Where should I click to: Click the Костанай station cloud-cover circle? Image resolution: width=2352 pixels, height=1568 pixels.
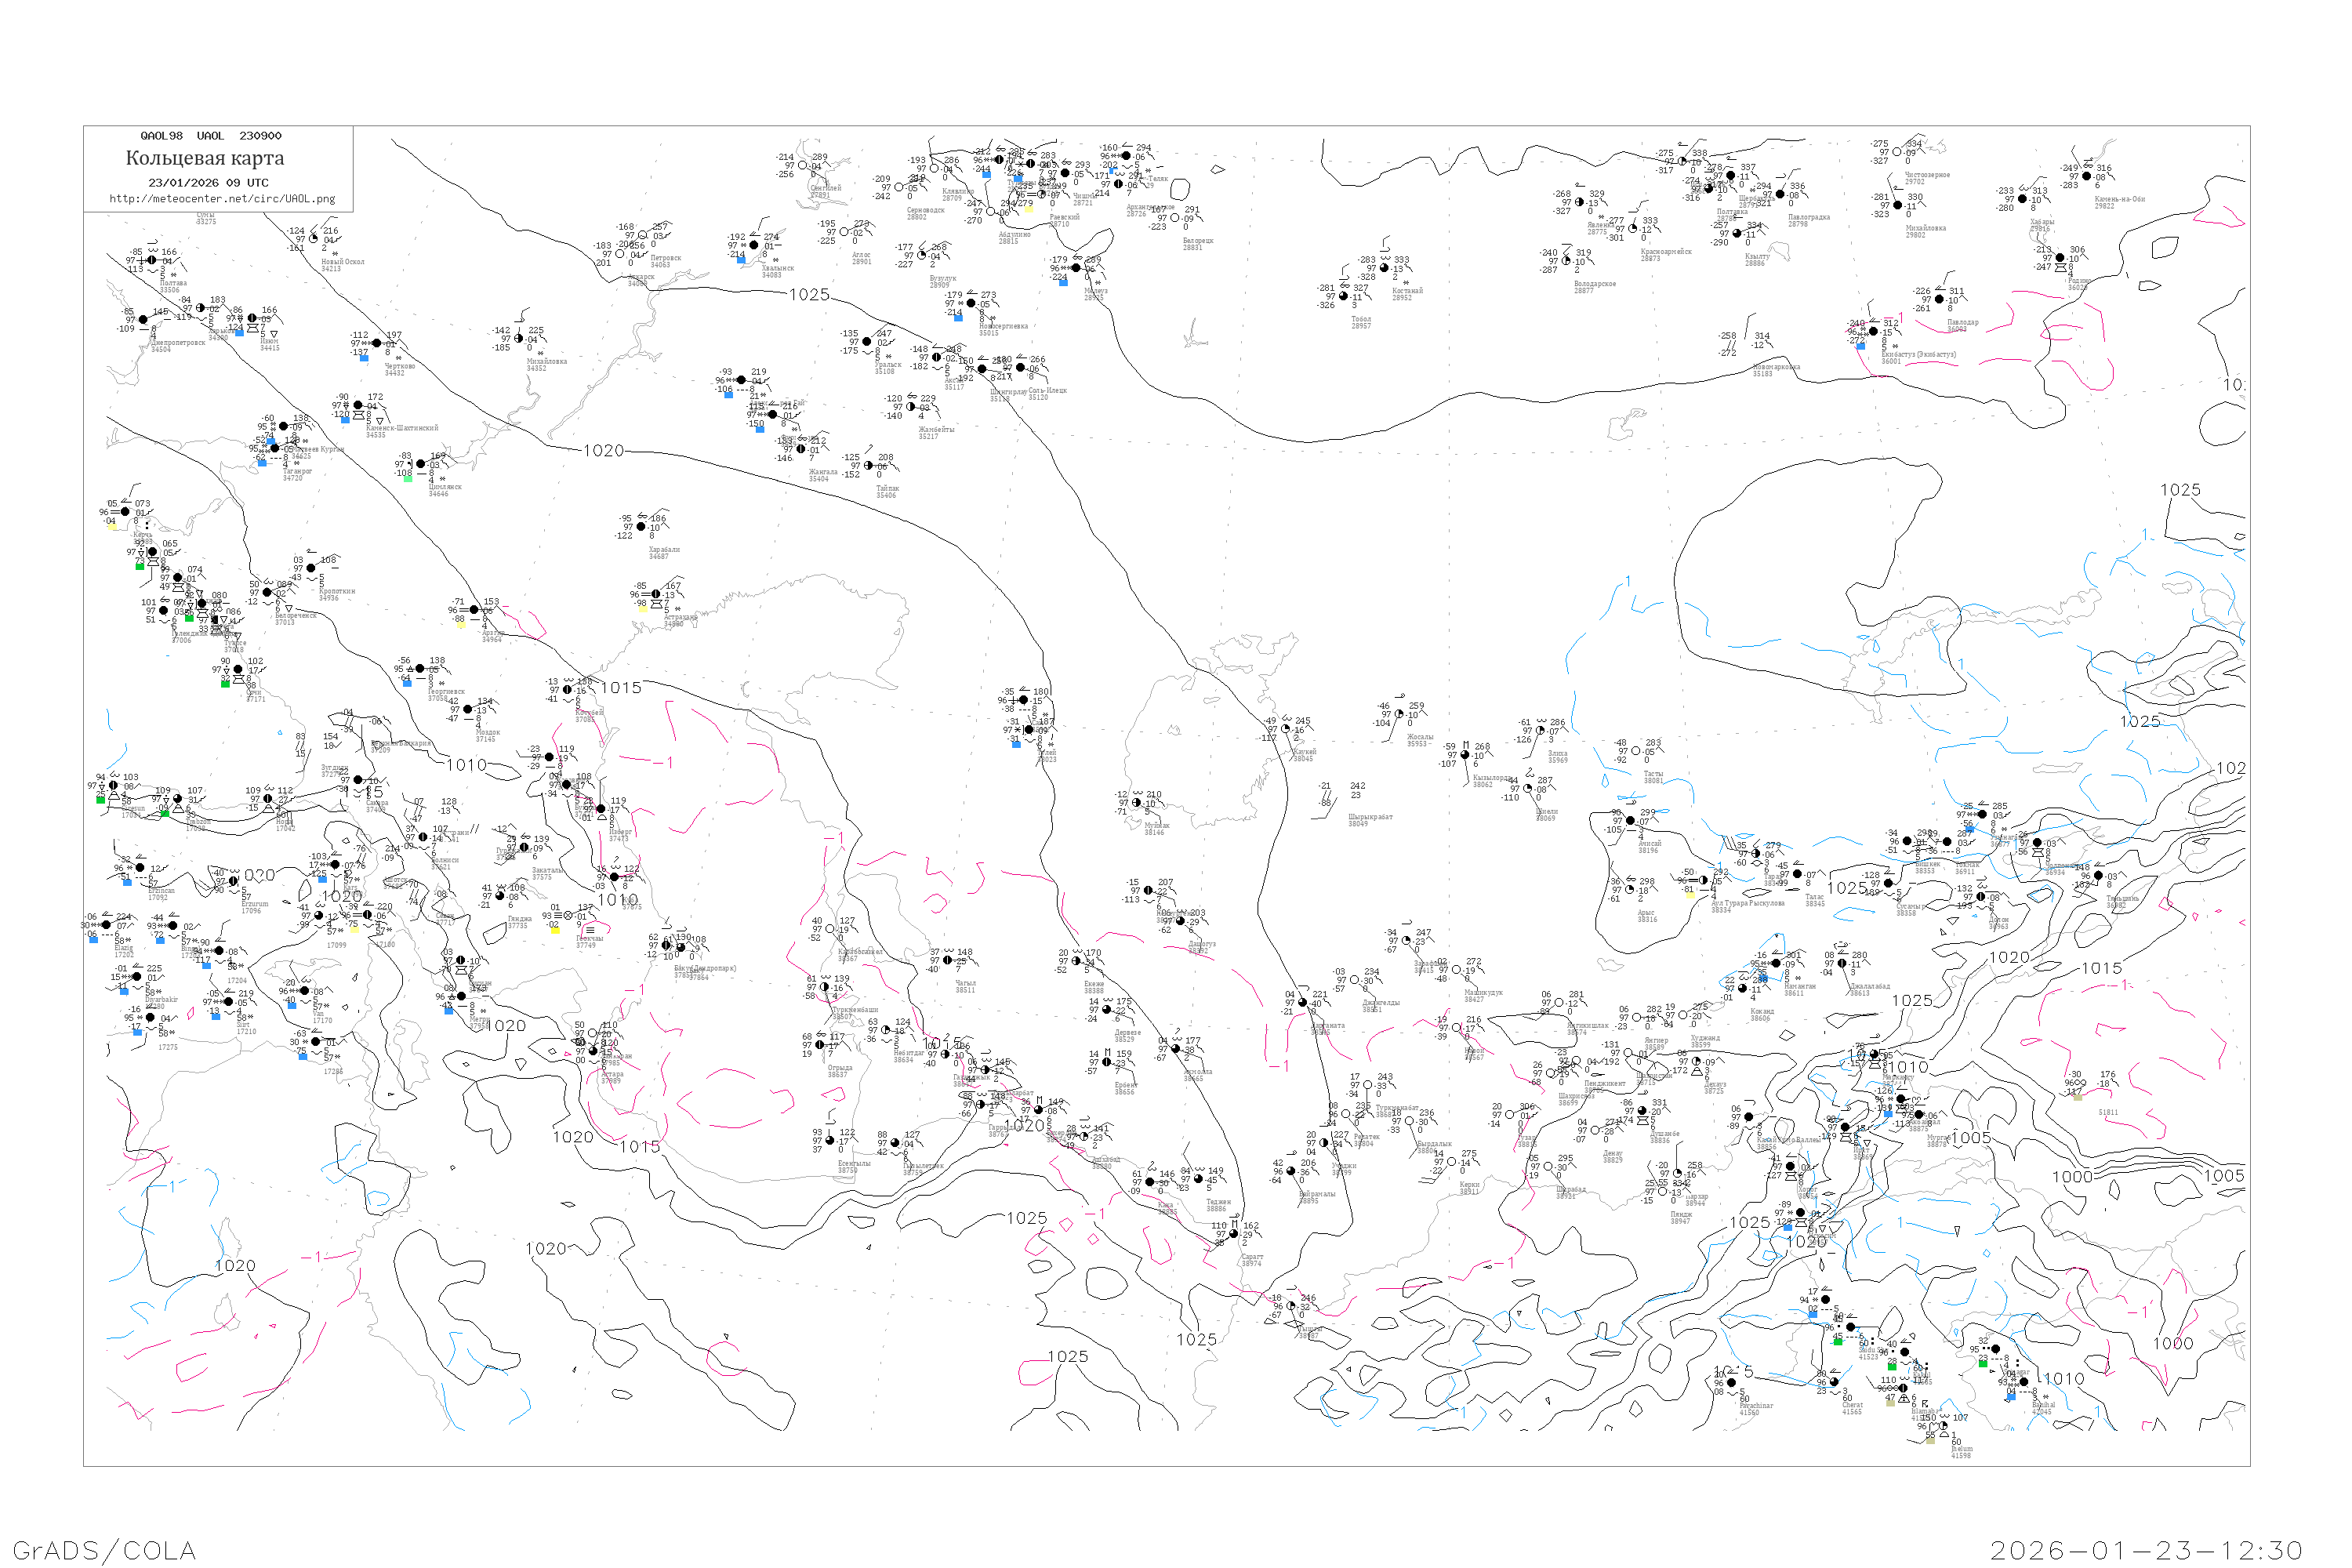pyautogui.click(x=1385, y=268)
